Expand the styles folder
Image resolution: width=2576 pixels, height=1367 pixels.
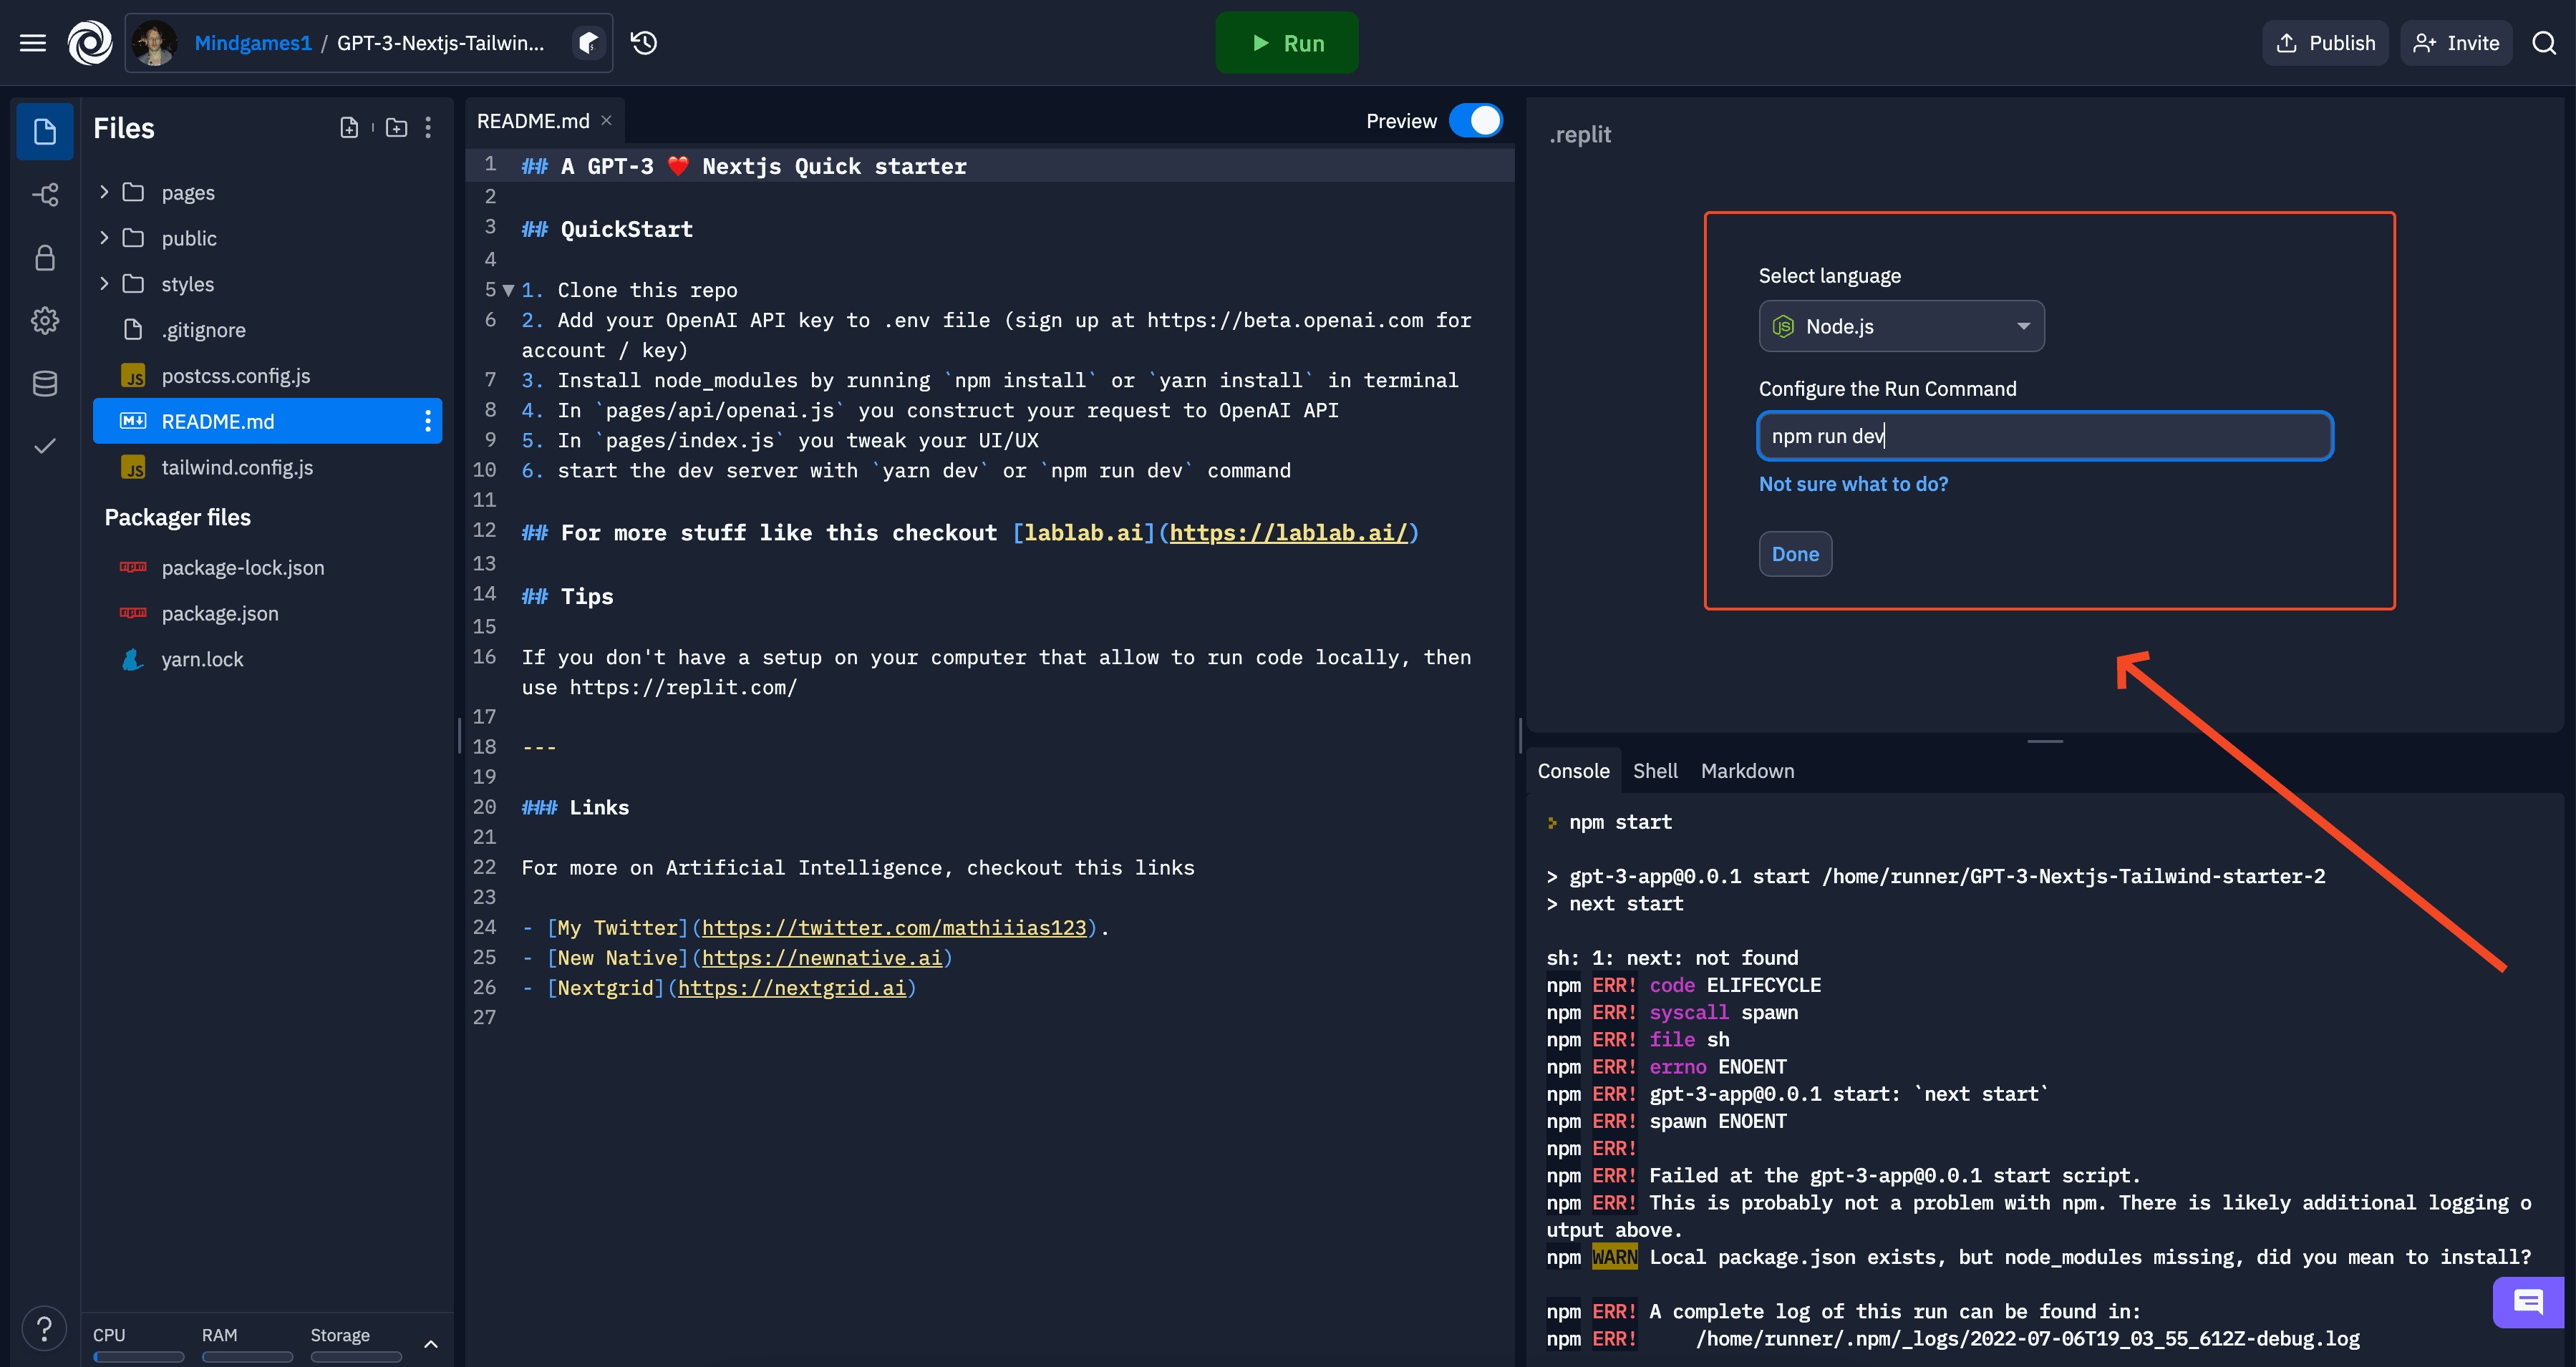coord(104,284)
